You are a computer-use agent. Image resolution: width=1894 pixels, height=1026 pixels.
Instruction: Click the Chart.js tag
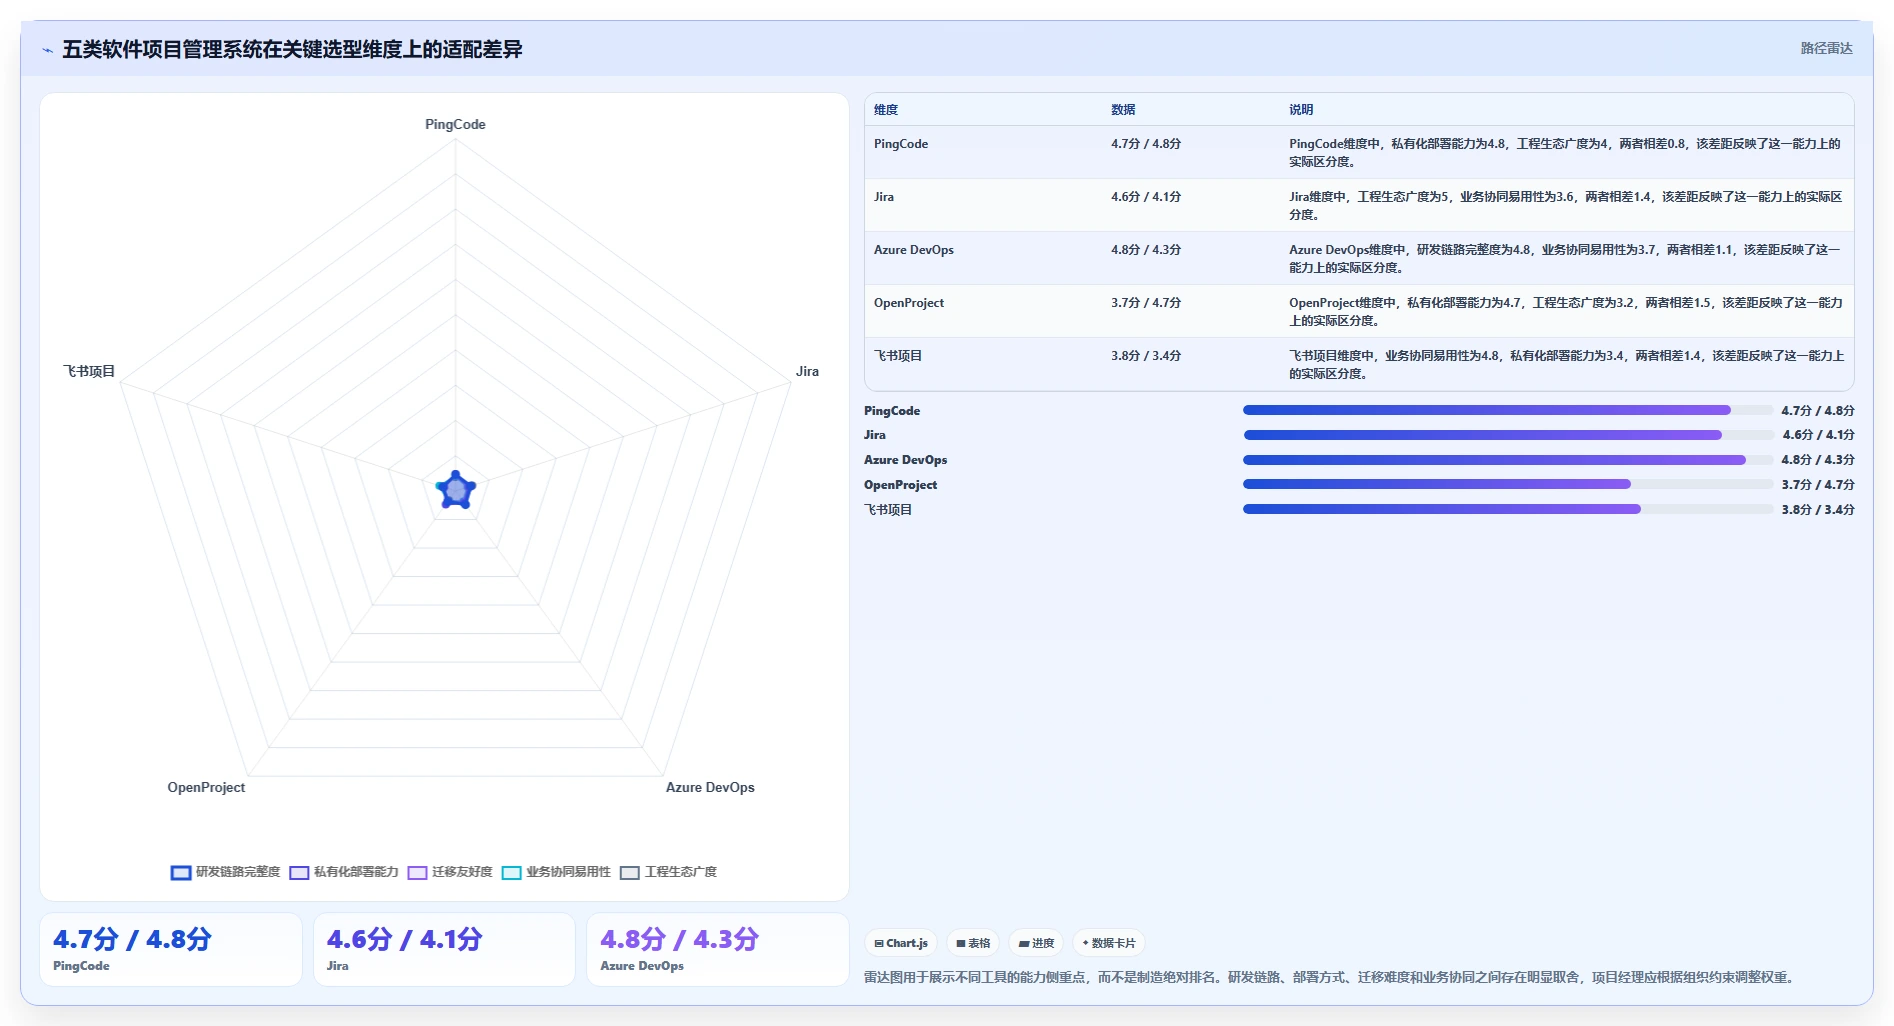[901, 943]
